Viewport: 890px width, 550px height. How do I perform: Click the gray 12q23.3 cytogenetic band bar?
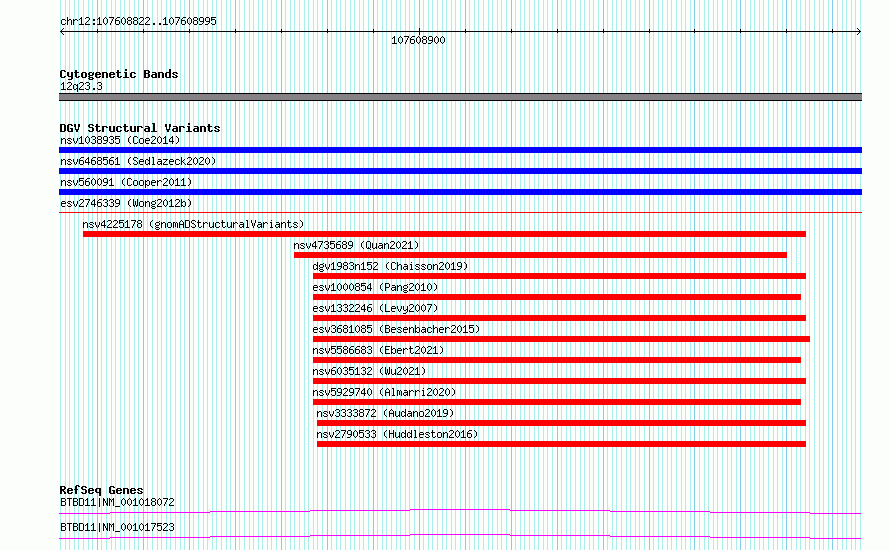pyautogui.click(x=460, y=97)
